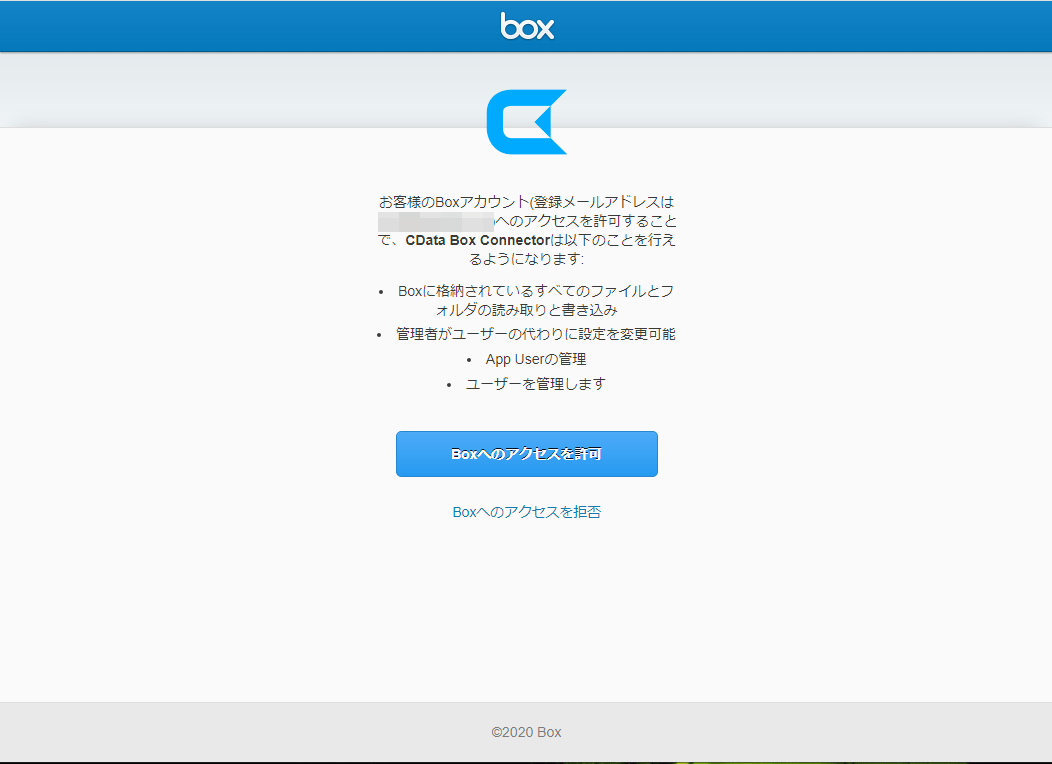This screenshot has height=764, width=1052.
Task: Click the 'ユーザーを管理します' permission item
Action: click(535, 384)
